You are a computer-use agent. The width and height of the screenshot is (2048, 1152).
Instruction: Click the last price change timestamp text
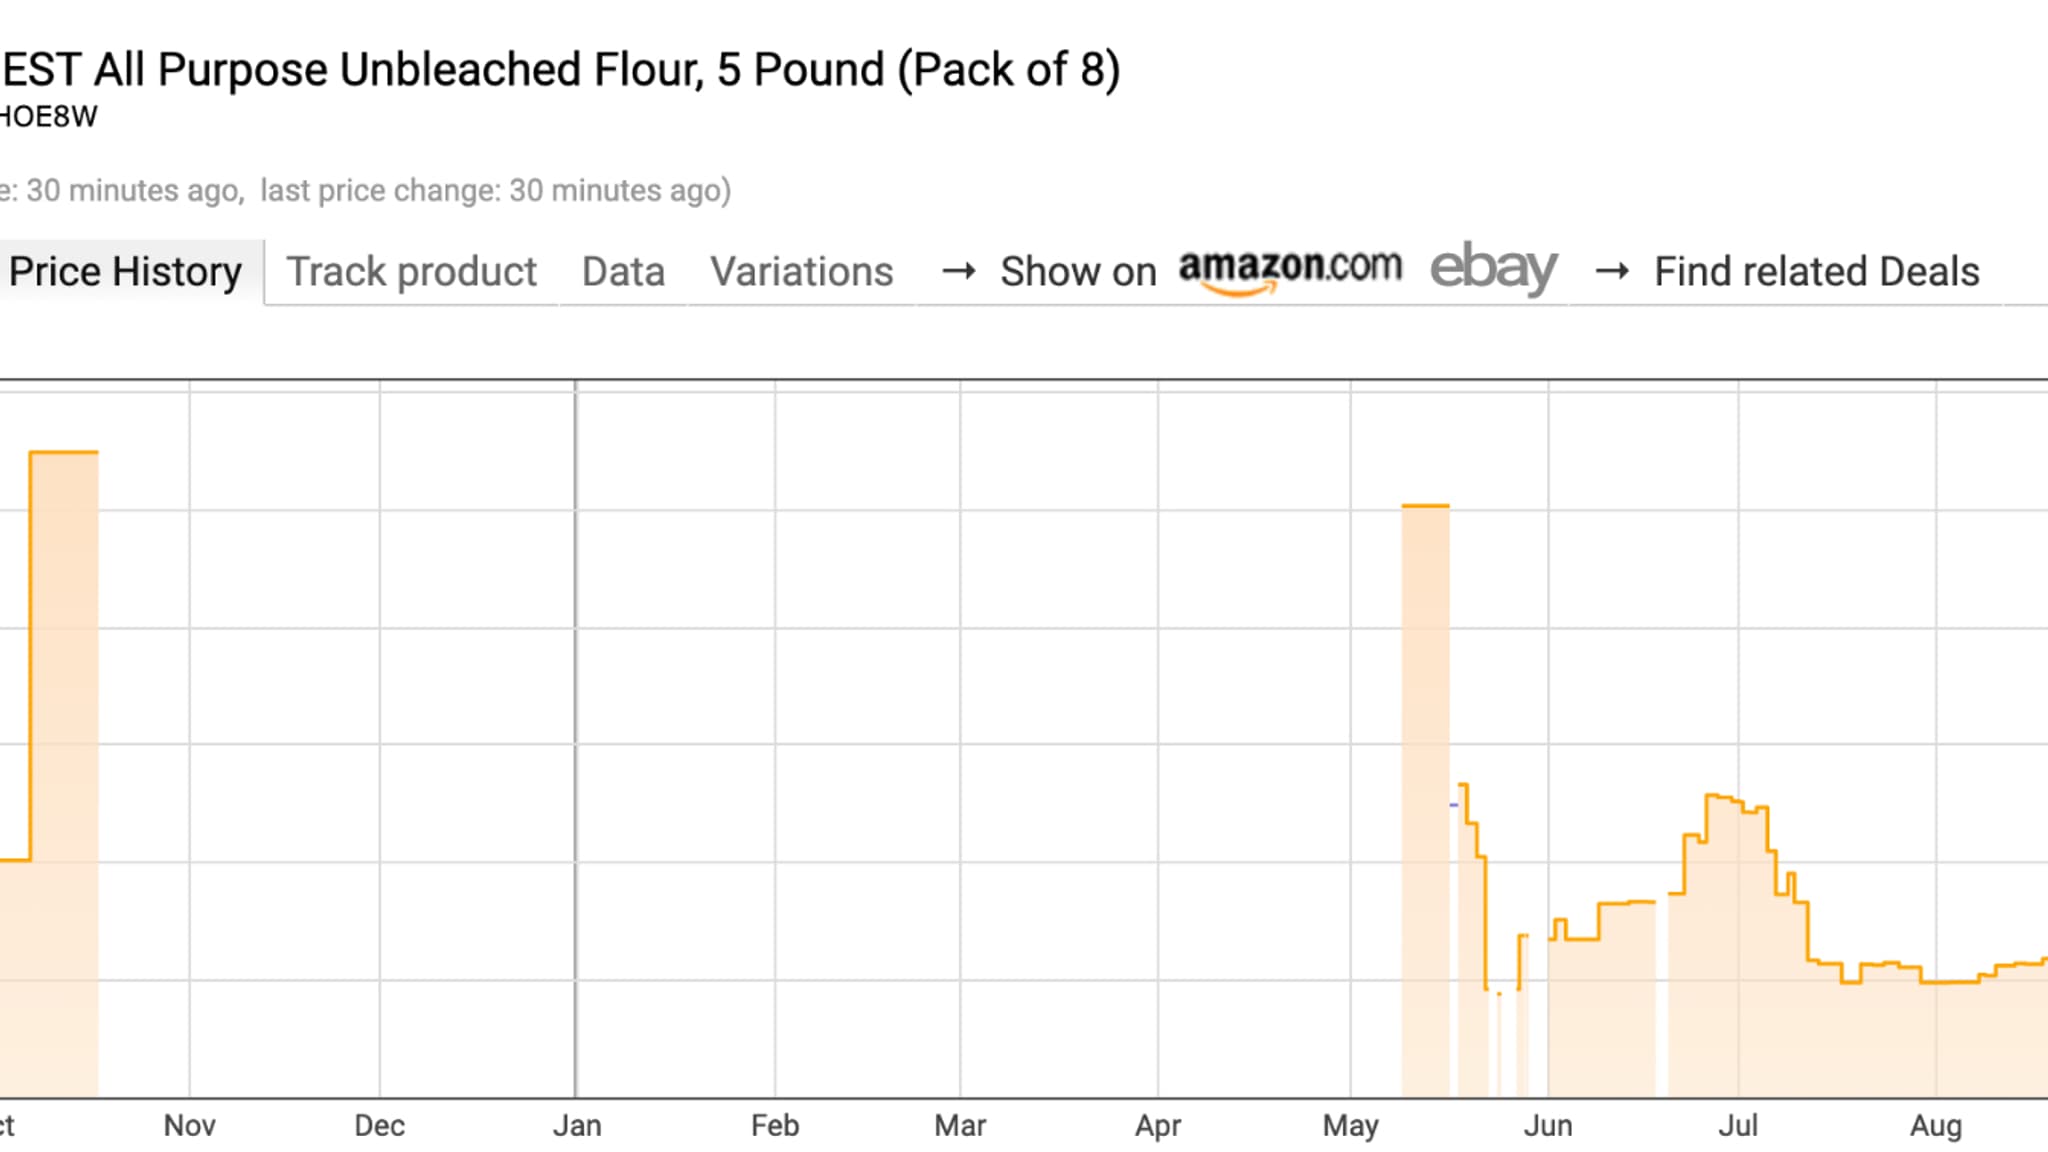tap(496, 190)
